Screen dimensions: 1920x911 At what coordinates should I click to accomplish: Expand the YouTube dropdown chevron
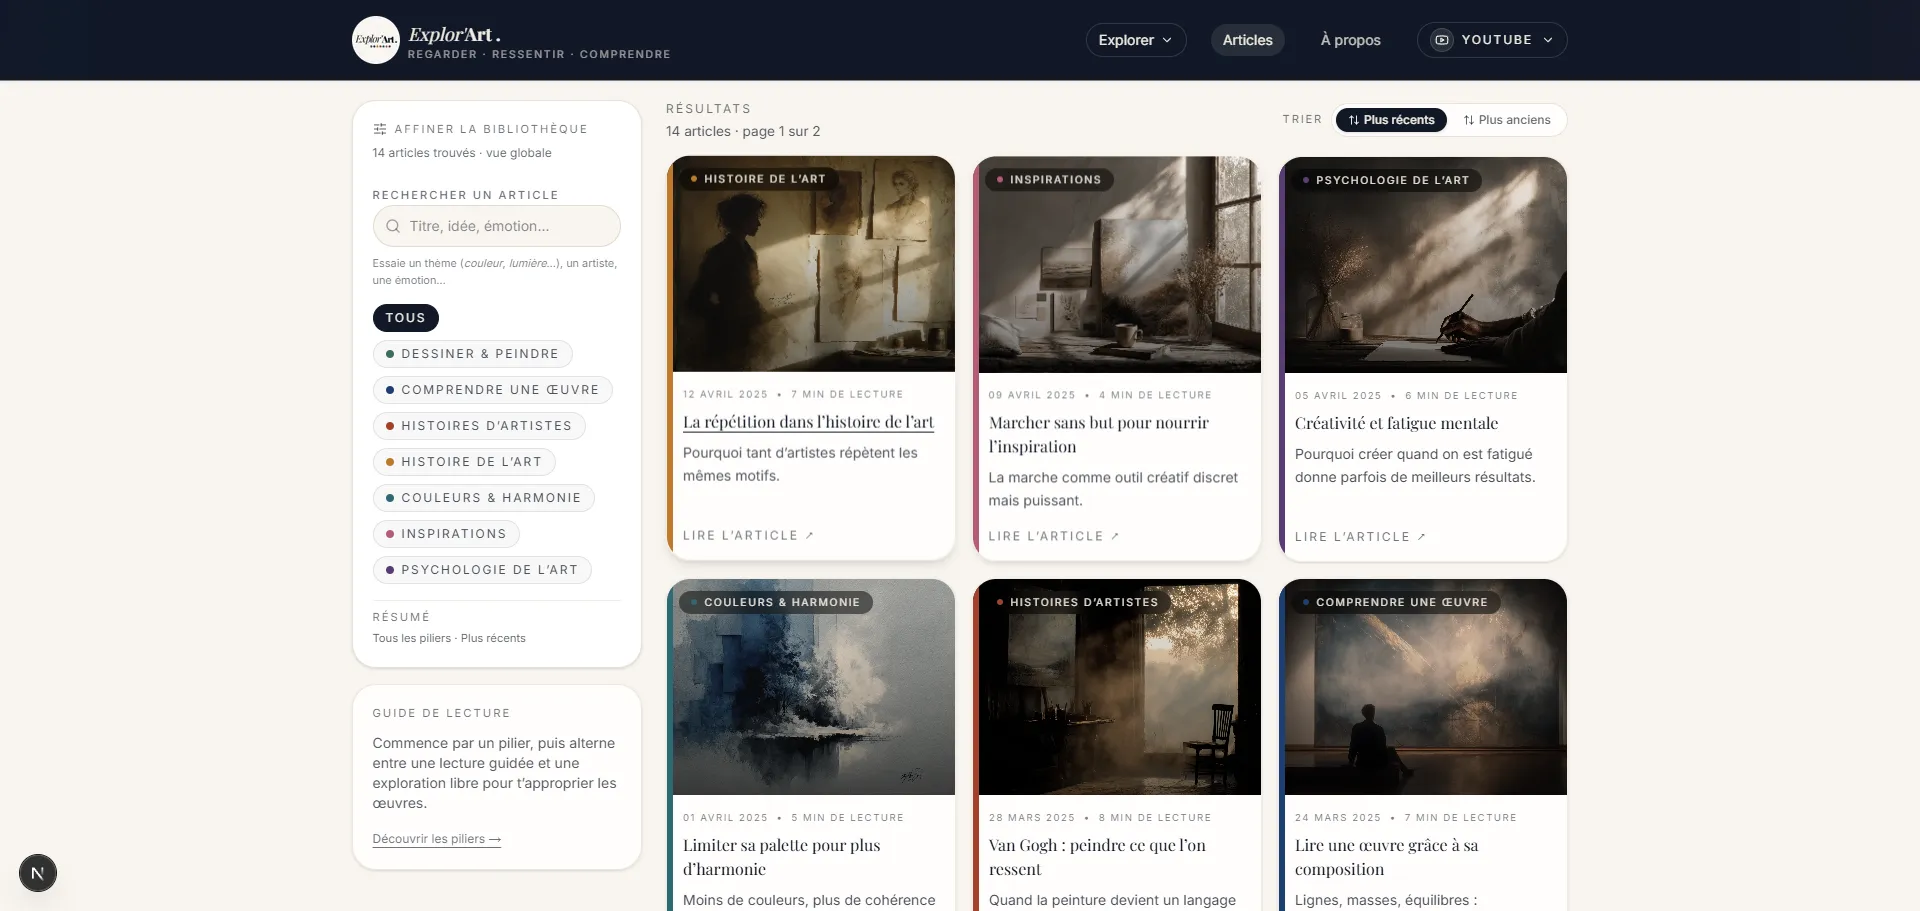tap(1549, 40)
